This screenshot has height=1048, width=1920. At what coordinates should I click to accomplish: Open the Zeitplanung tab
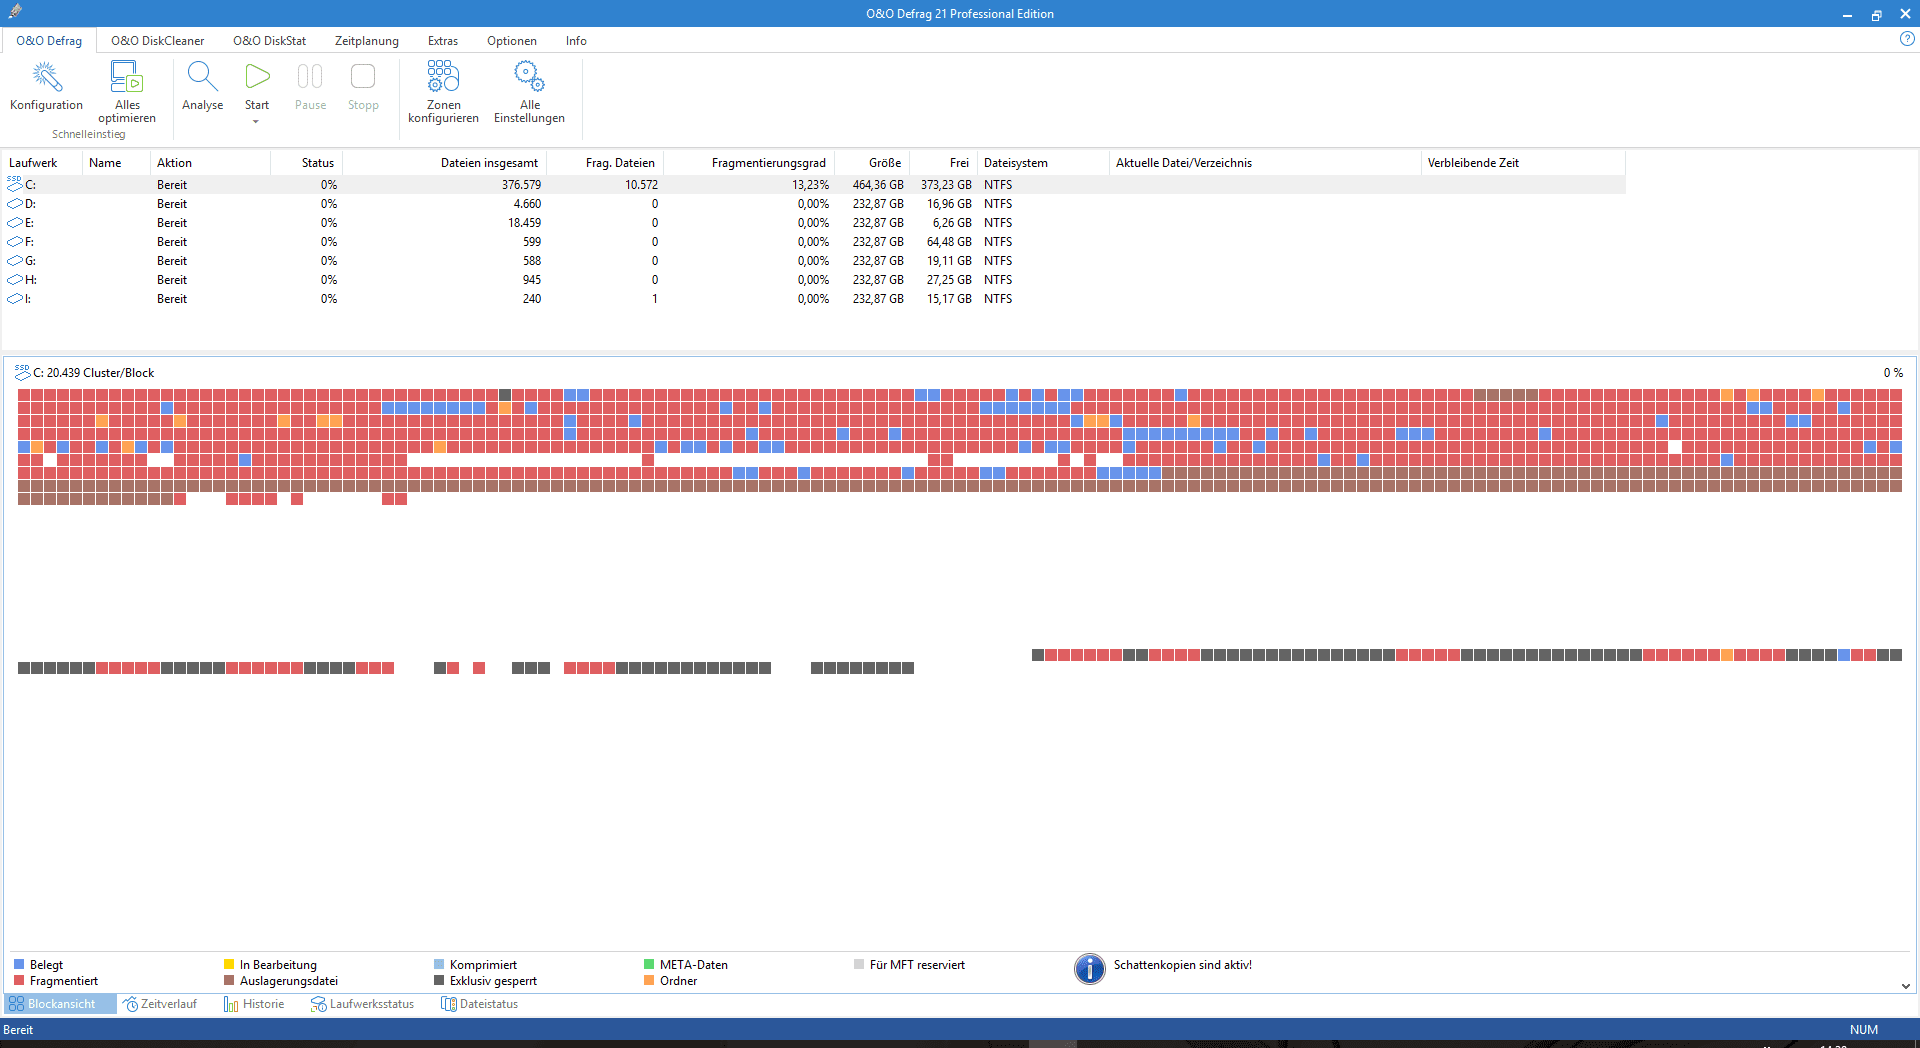(x=366, y=41)
